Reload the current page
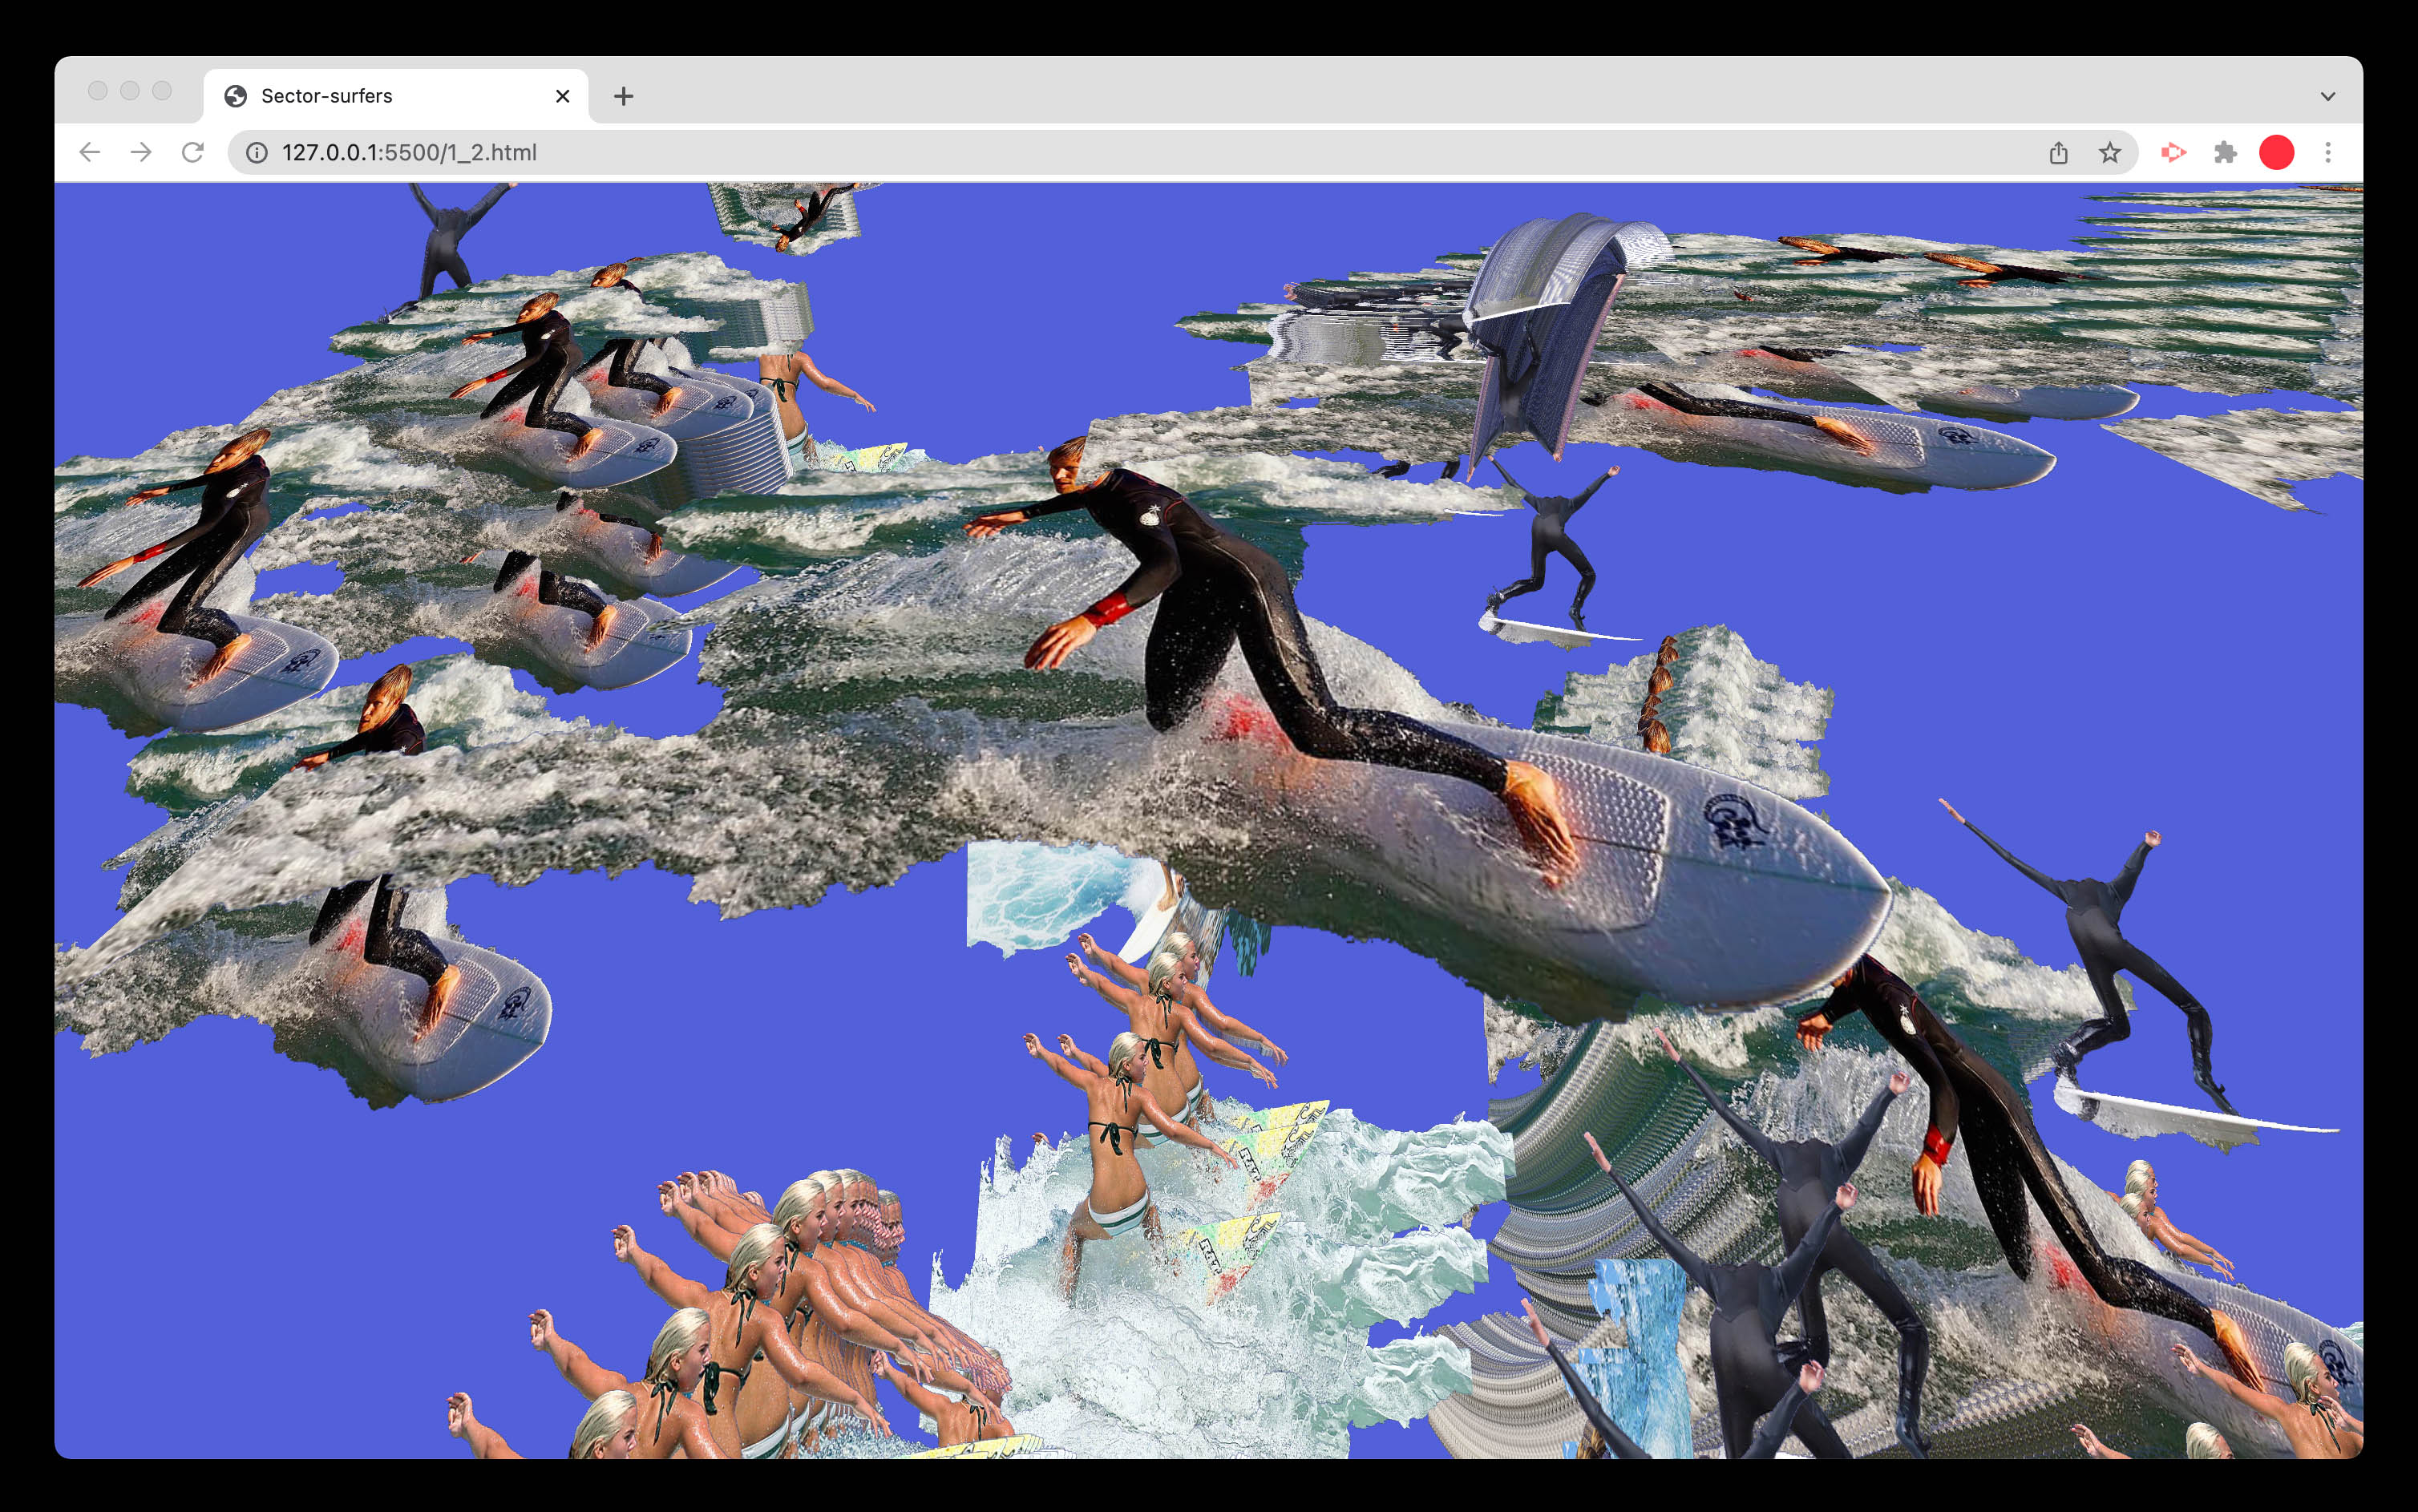 click(193, 152)
